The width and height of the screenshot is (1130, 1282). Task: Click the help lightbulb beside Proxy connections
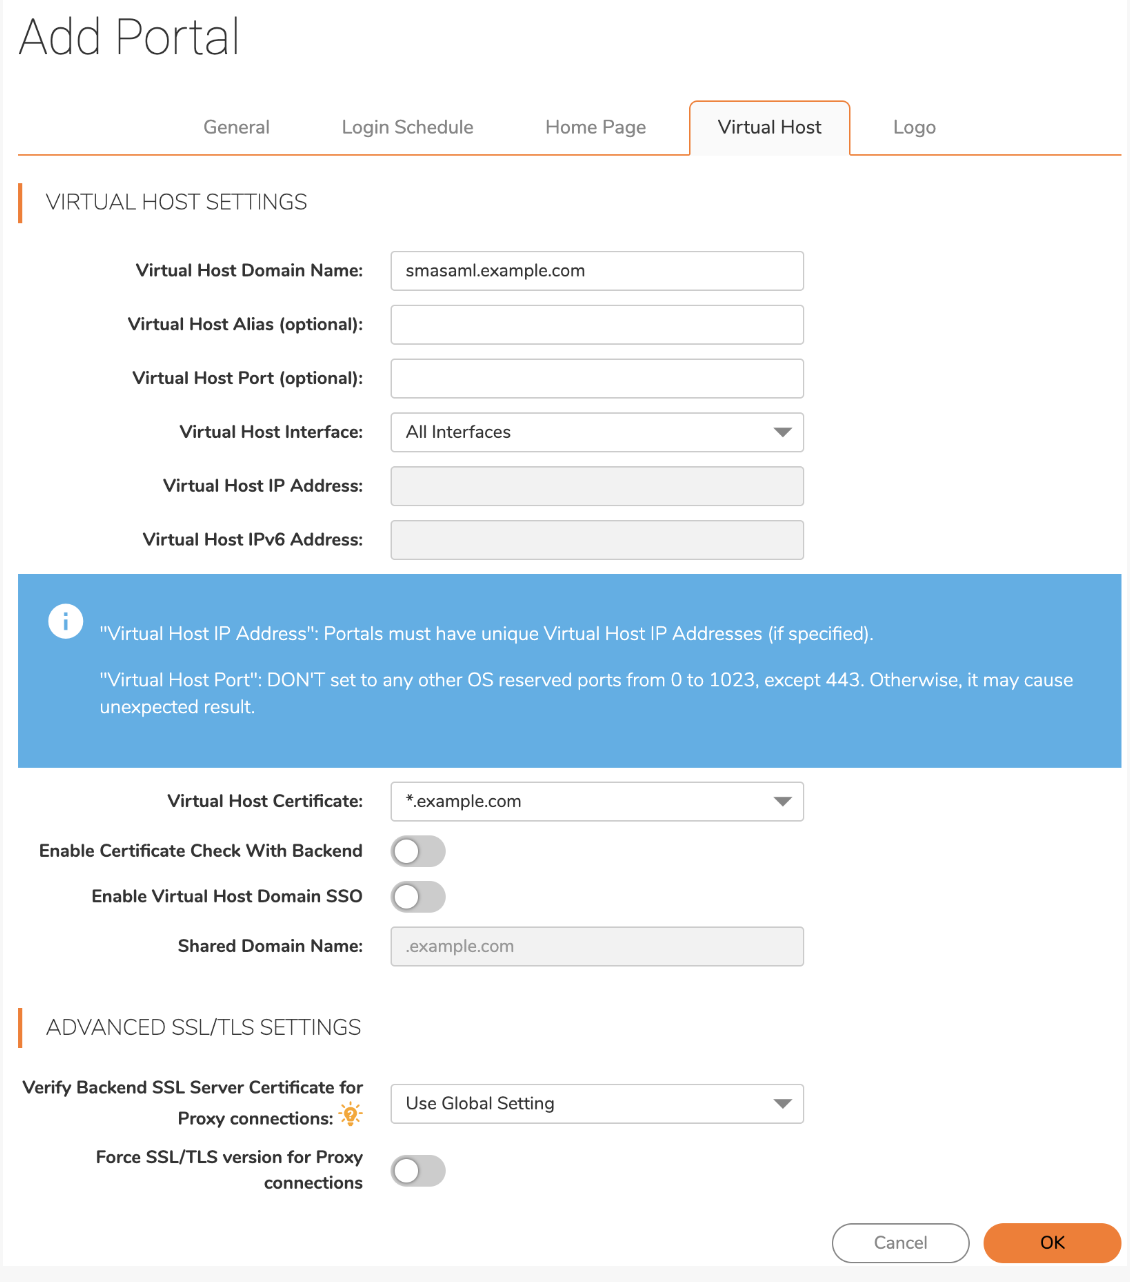pos(350,1115)
